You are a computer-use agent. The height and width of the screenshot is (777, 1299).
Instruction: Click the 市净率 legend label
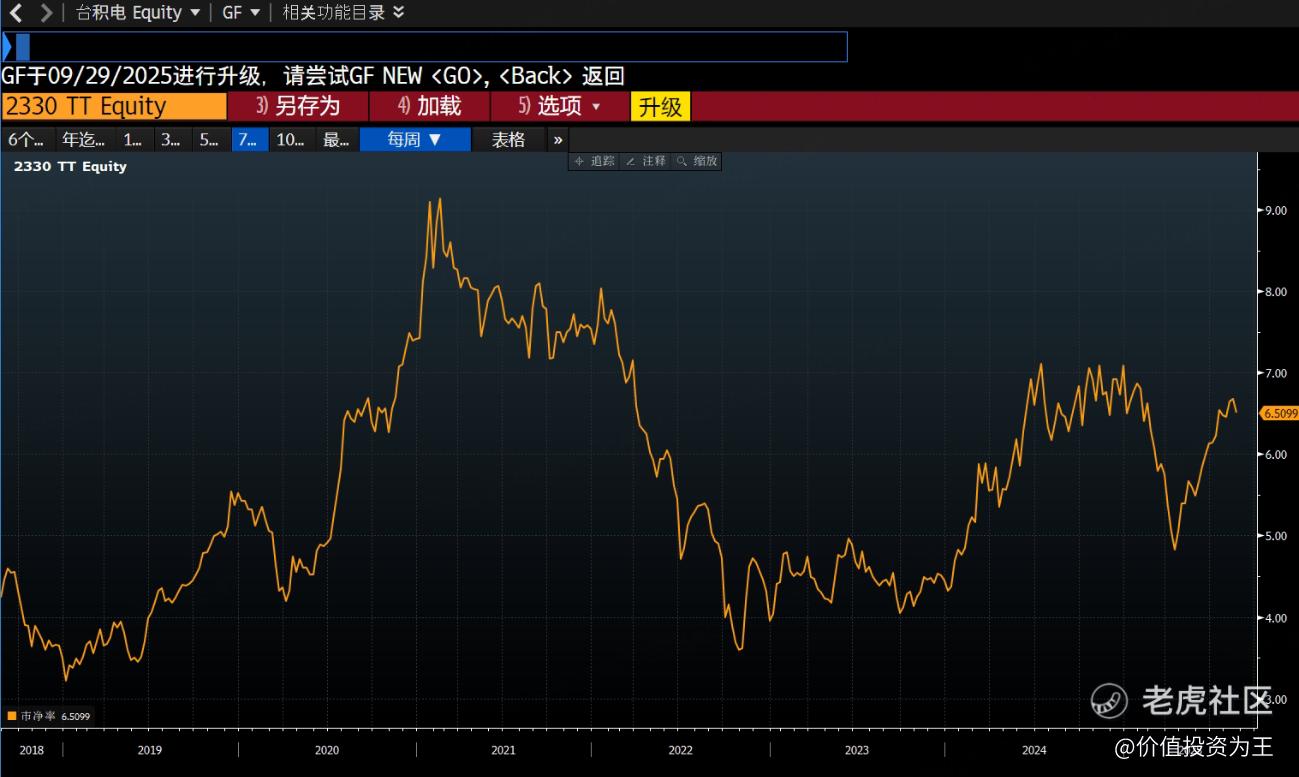point(38,716)
